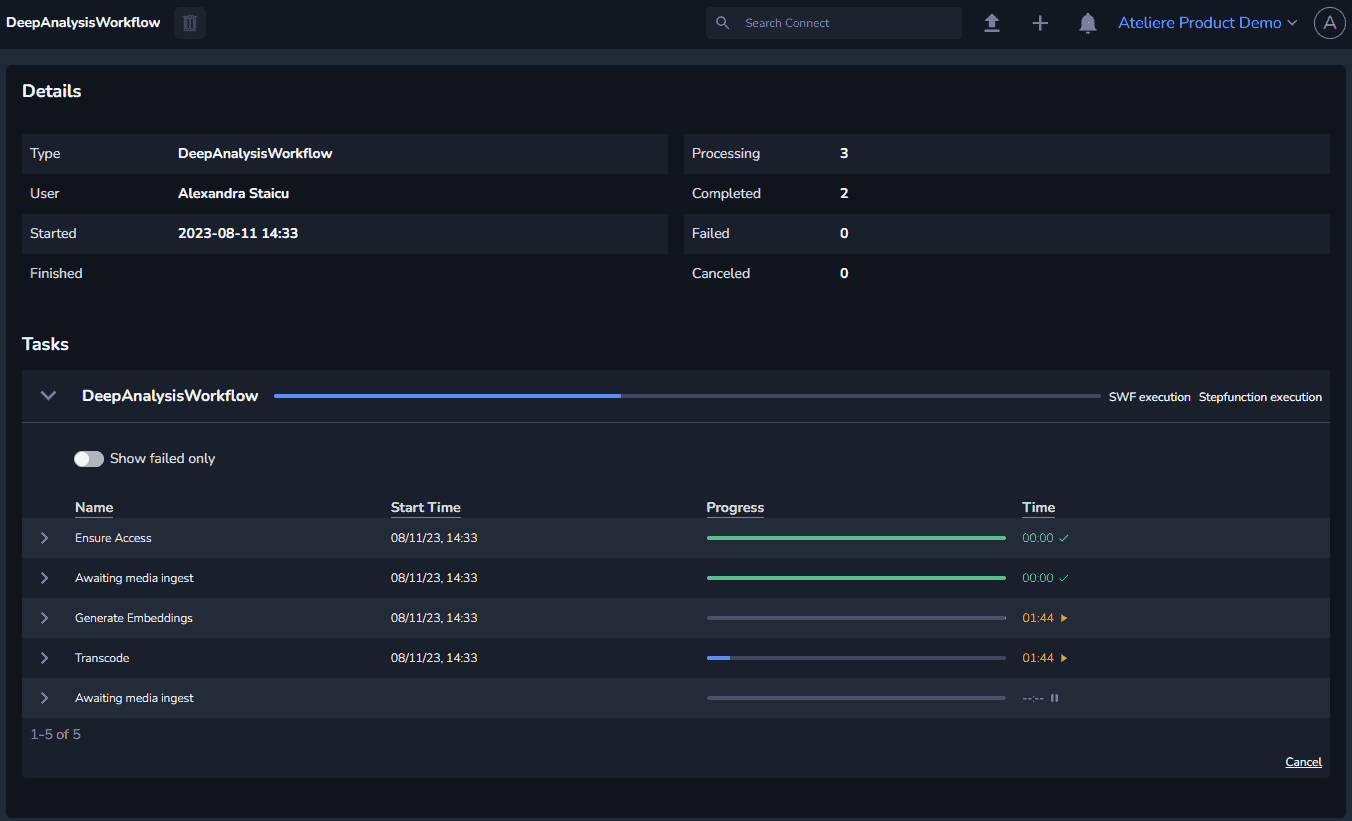Screen dimensions: 1352x821
Task: Click the user avatar circle icon
Action: click(1329, 23)
